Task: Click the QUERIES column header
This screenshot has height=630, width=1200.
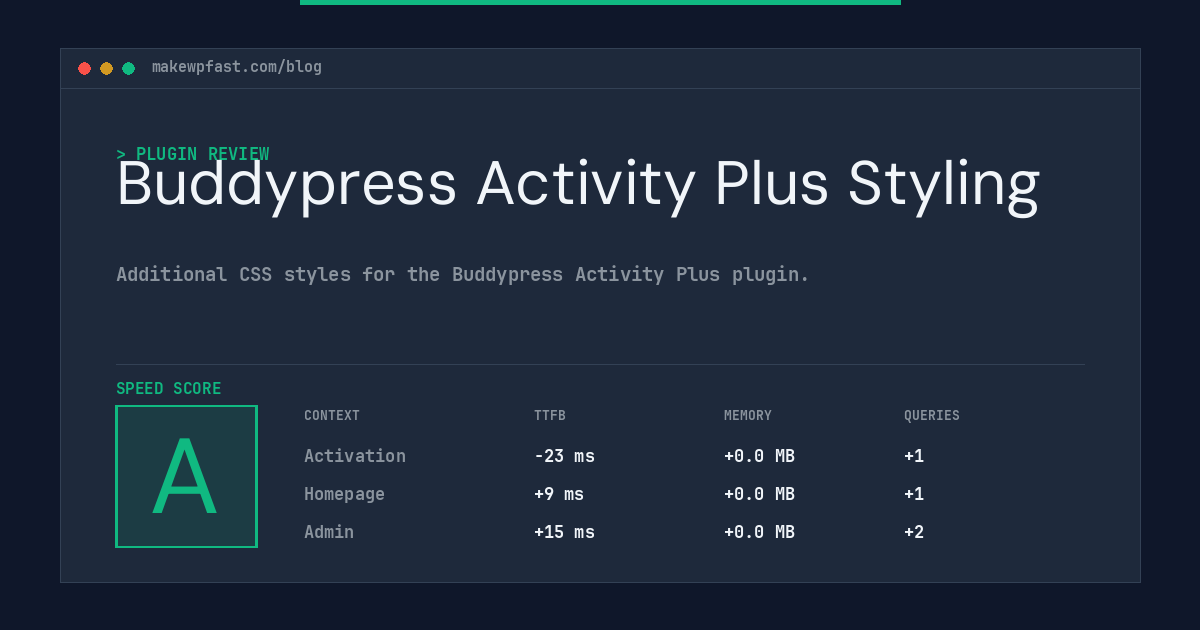Action: pyautogui.click(x=932, y=415)
